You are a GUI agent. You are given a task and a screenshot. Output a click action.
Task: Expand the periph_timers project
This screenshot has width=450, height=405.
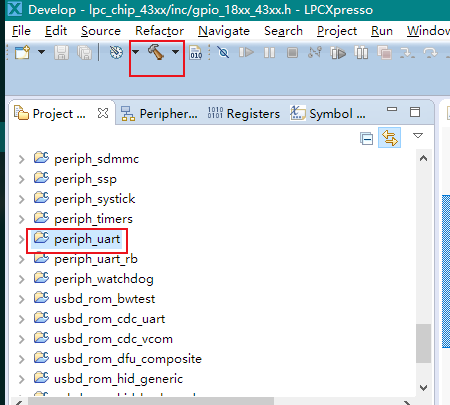pos(22,219)
